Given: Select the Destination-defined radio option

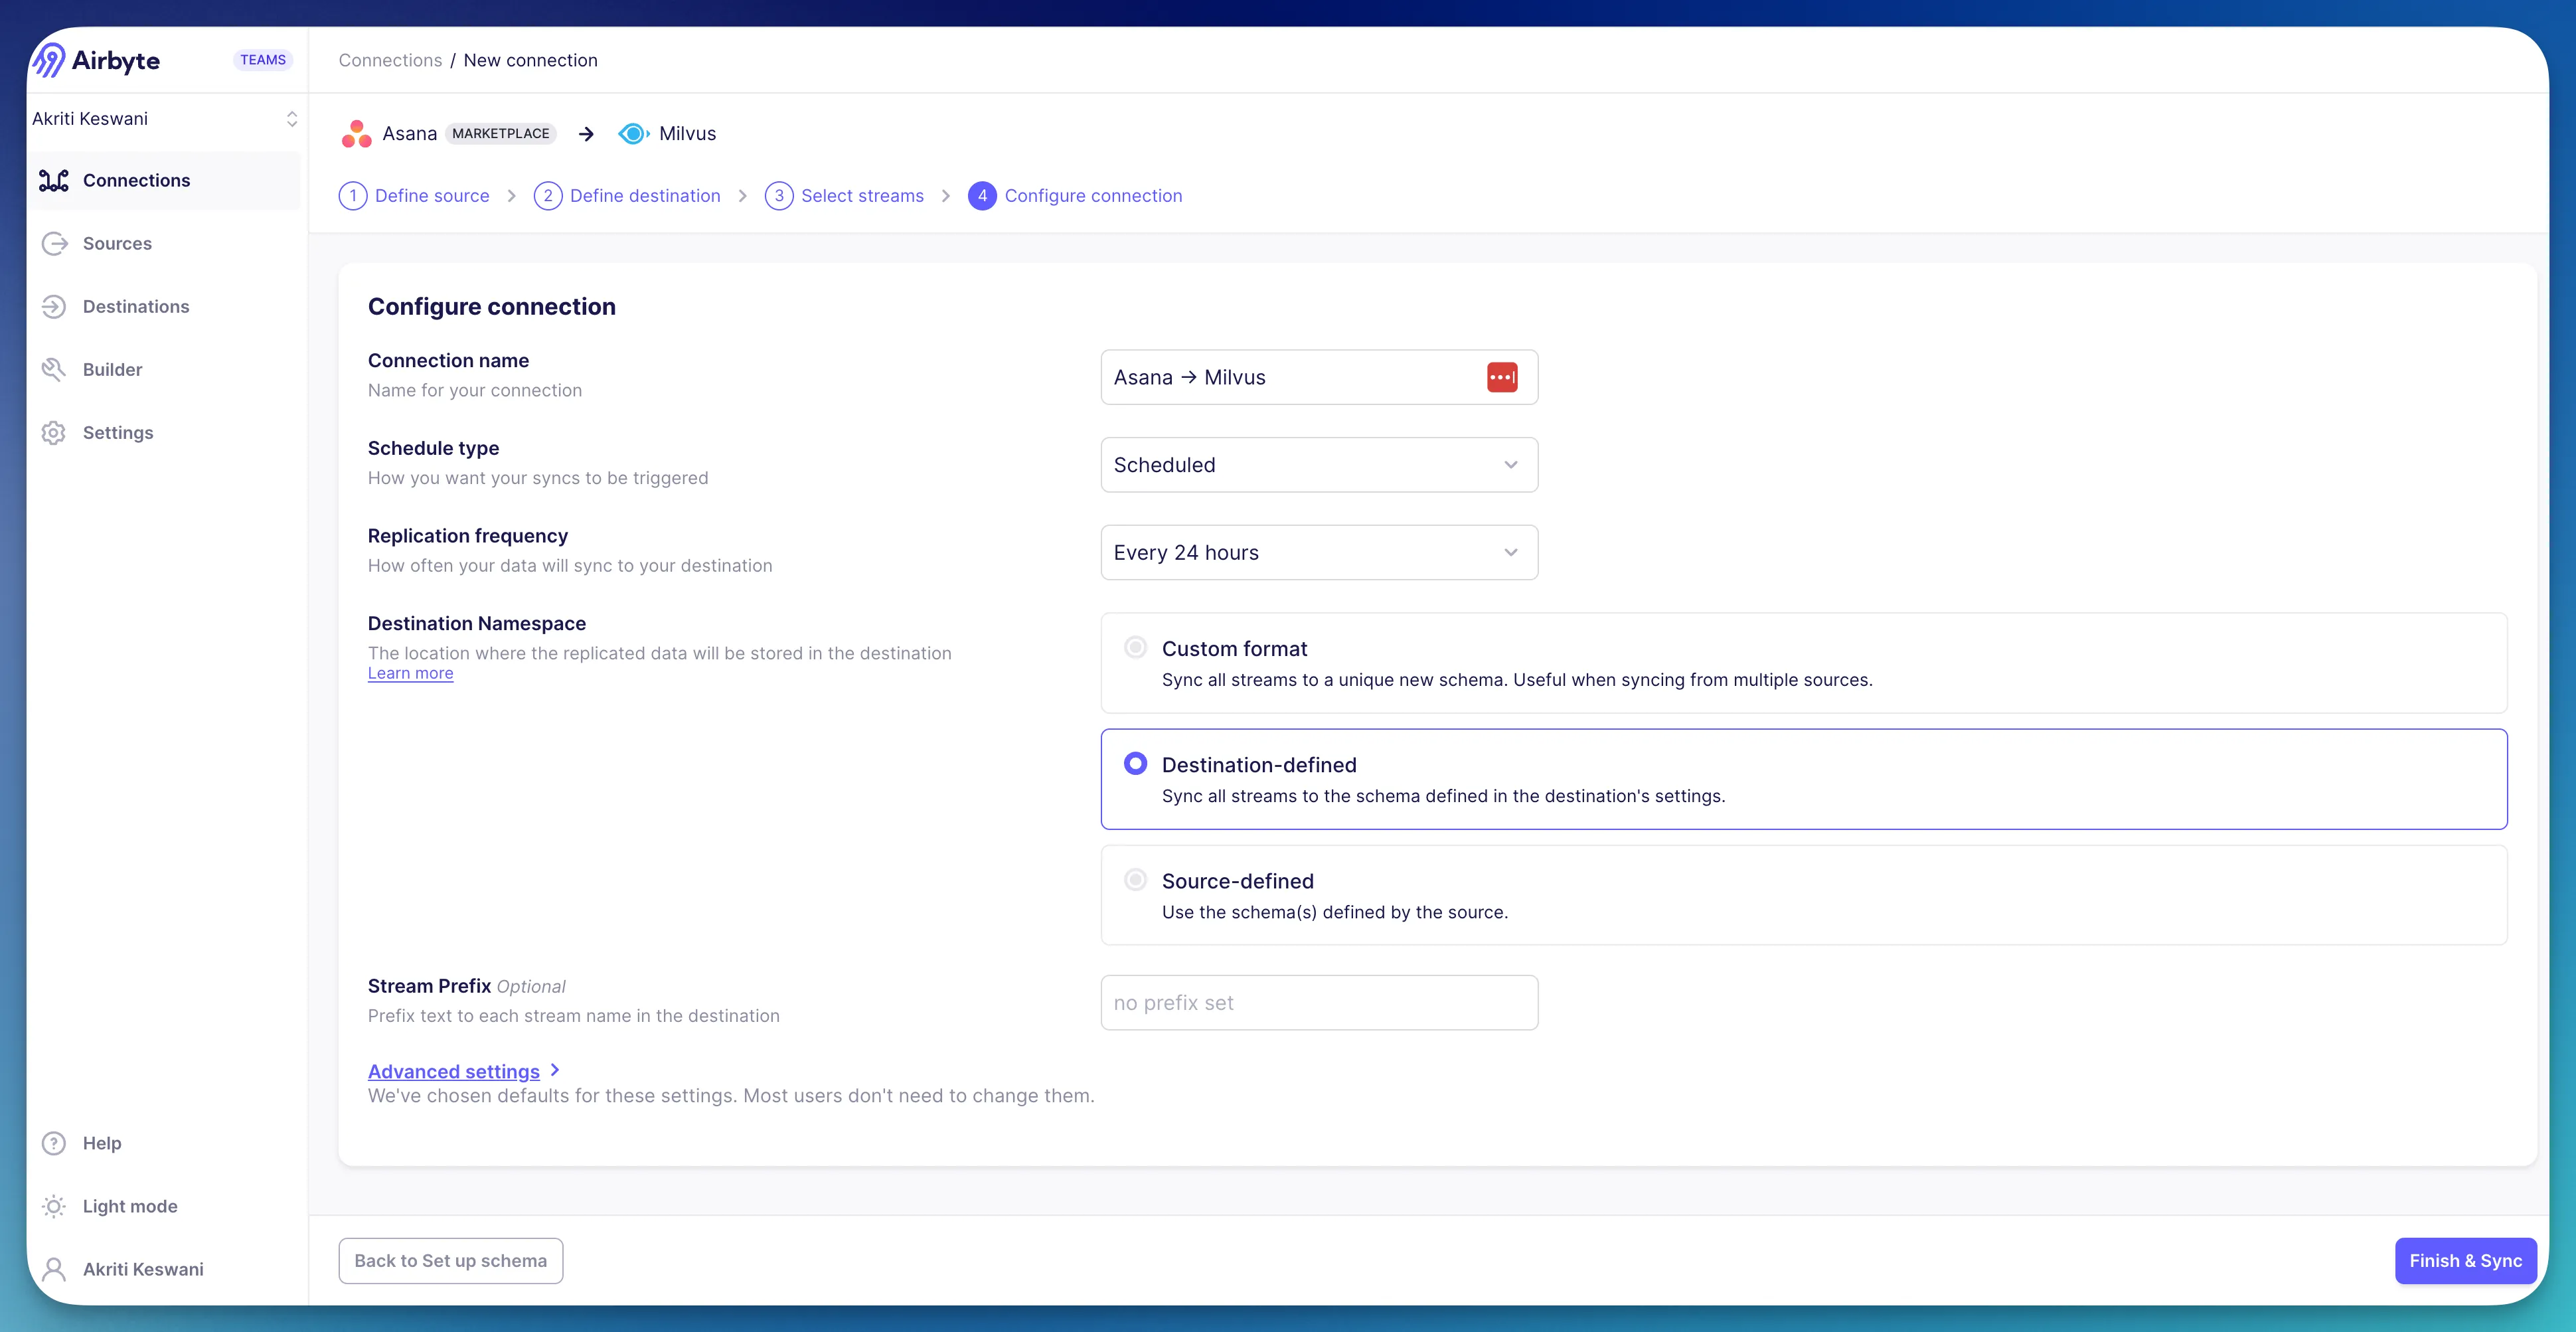Looking at the screenshot, I should [1135, 764].
